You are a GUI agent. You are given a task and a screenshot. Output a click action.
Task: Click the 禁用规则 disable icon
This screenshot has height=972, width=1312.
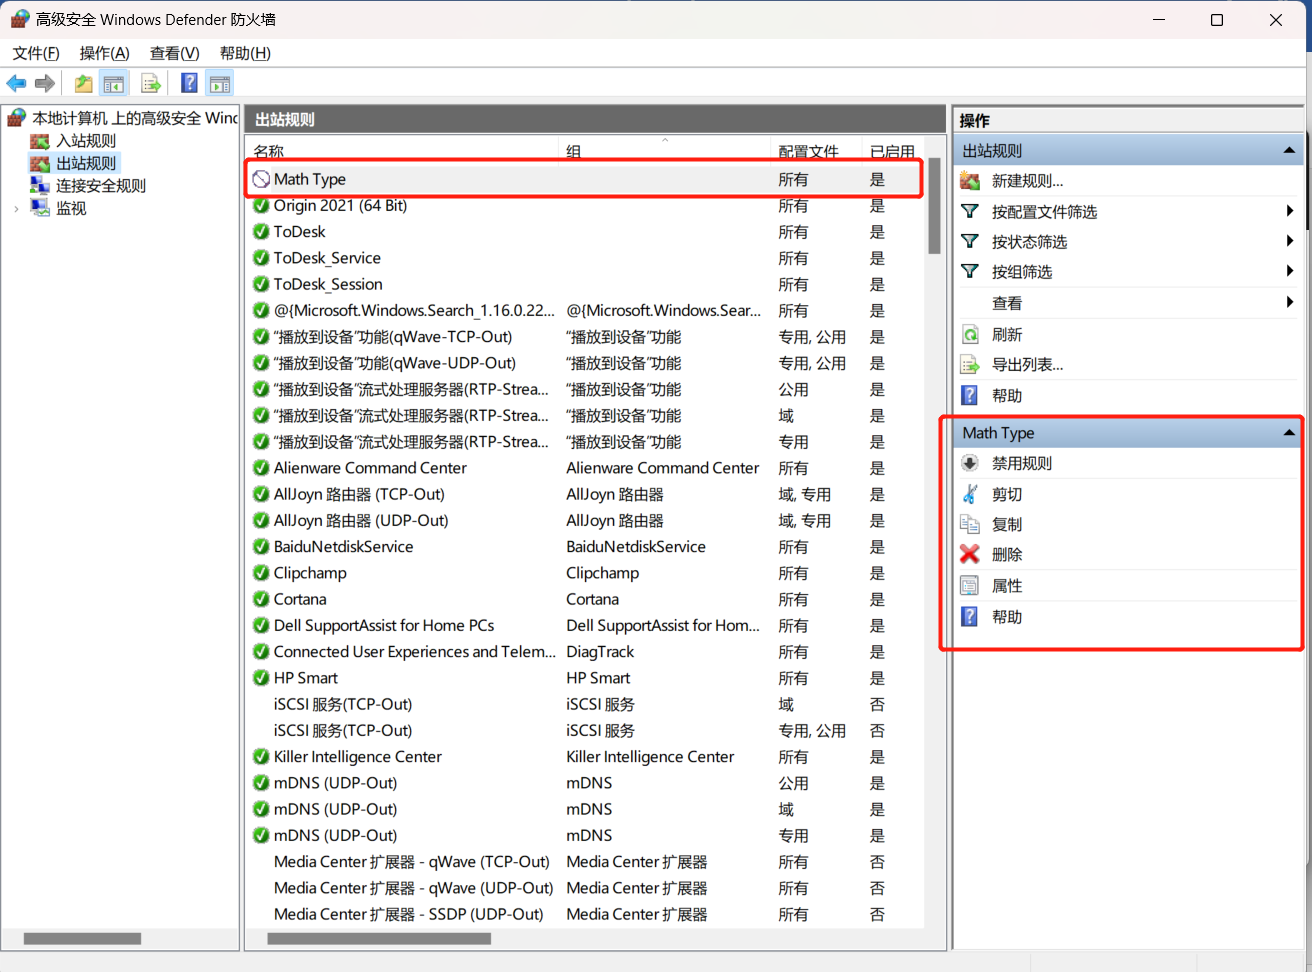970,463
